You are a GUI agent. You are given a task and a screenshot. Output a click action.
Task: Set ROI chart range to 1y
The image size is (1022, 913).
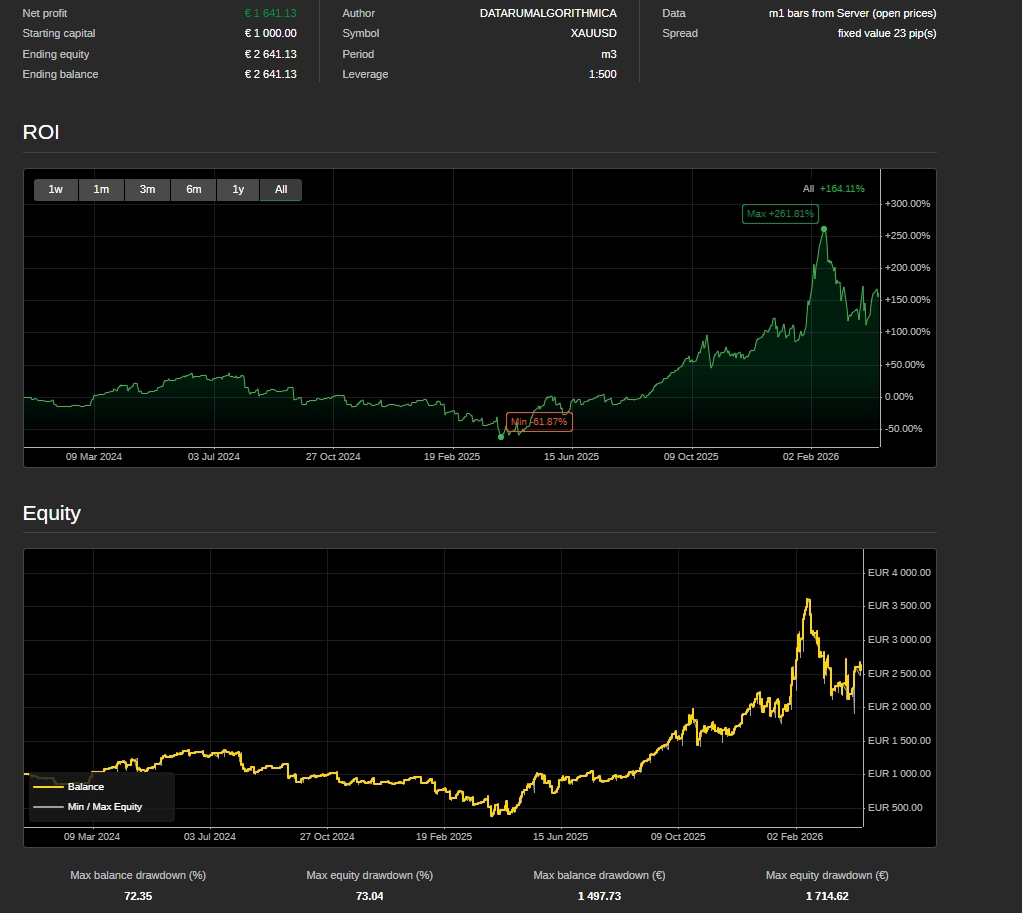coord(238,190)
